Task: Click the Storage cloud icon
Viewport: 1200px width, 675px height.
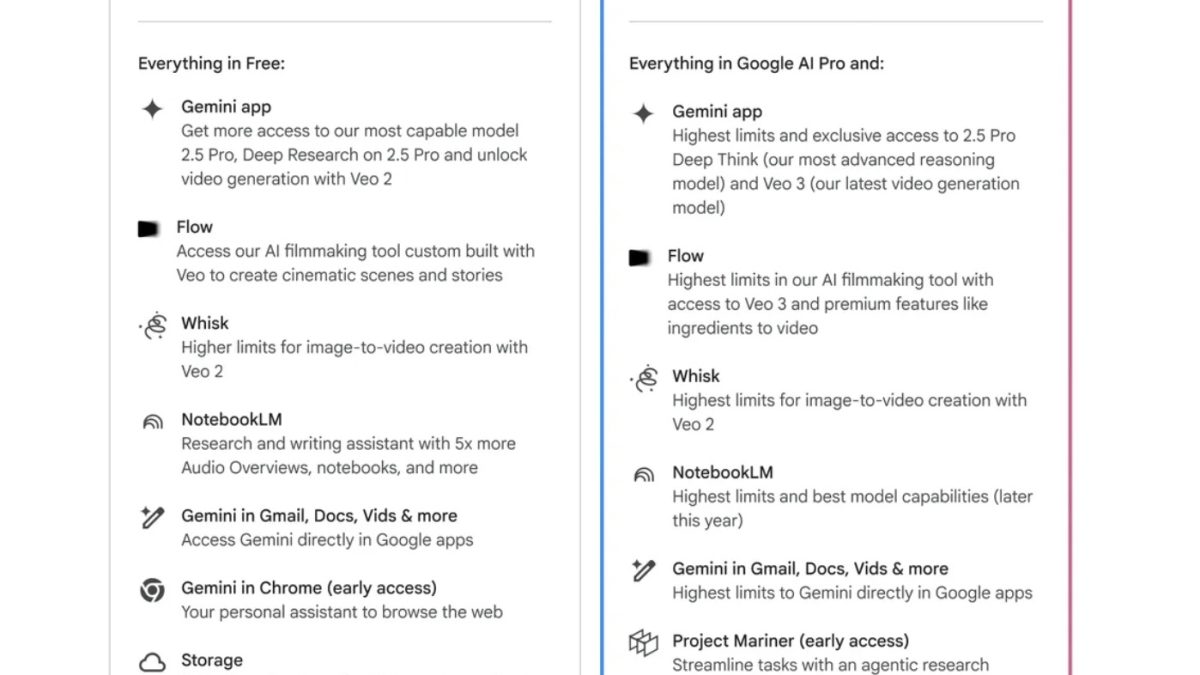Action: (x=152, y=662)
